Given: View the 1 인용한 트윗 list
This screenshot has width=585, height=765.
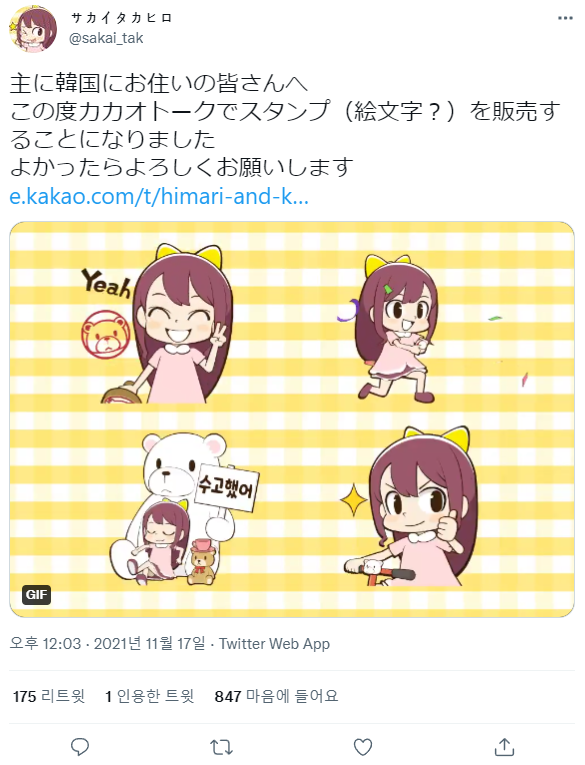Looking at the screenshot, I should (150, 696).
